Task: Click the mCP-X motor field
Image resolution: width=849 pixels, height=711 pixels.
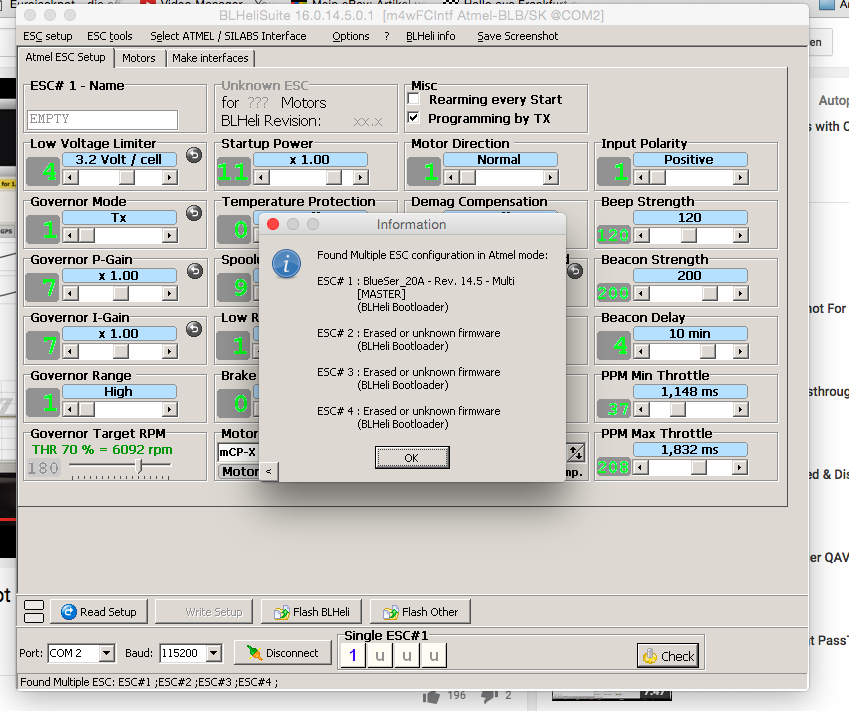Action: coord(238,452)
